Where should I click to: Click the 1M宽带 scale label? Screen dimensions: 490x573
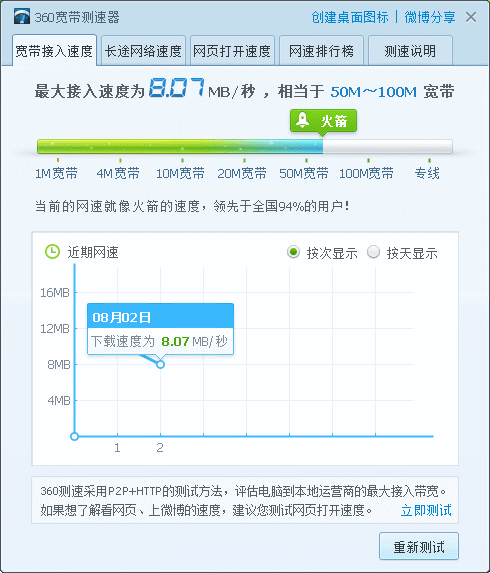(x=56, y=173)
